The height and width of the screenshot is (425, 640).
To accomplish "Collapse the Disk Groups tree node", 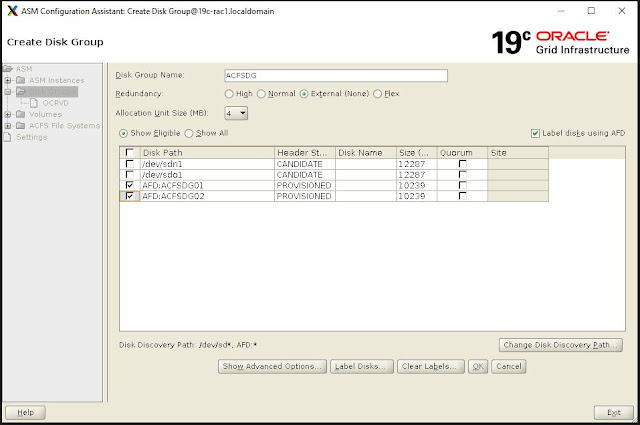I will tap(8, 92).
